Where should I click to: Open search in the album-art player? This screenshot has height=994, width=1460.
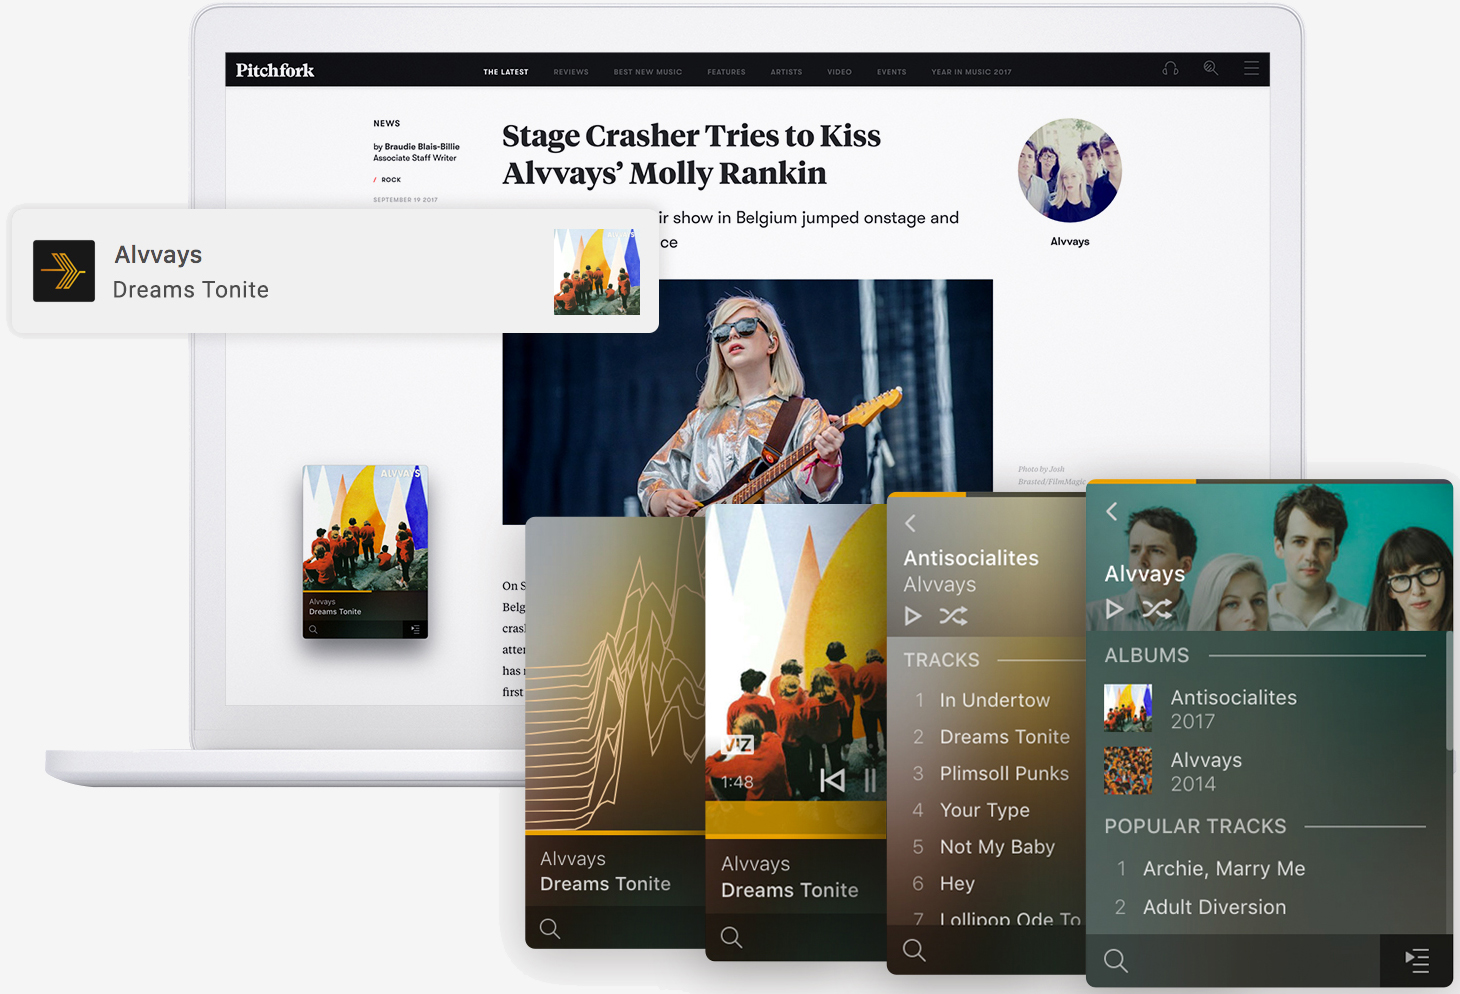731,937
